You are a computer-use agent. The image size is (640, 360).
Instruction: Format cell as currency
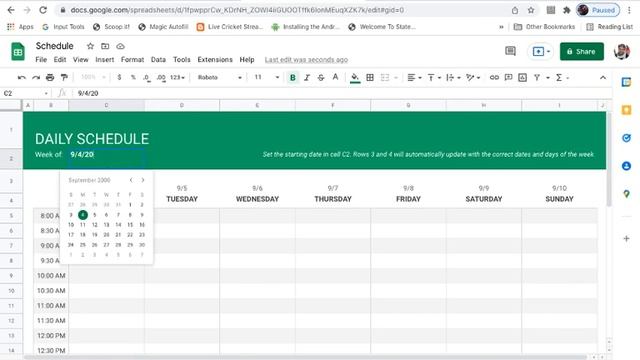coord(119,77)
